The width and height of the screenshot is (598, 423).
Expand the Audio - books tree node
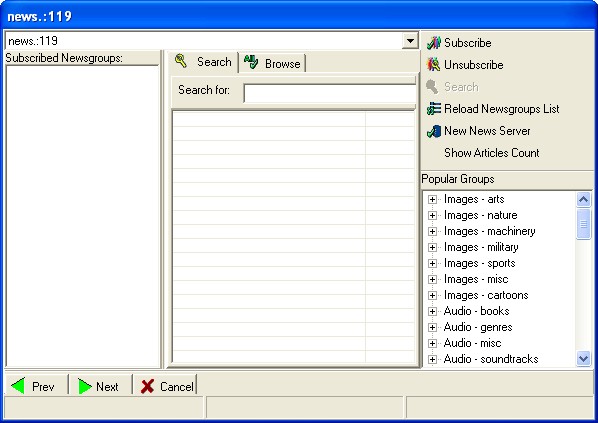tap(432, 311)
